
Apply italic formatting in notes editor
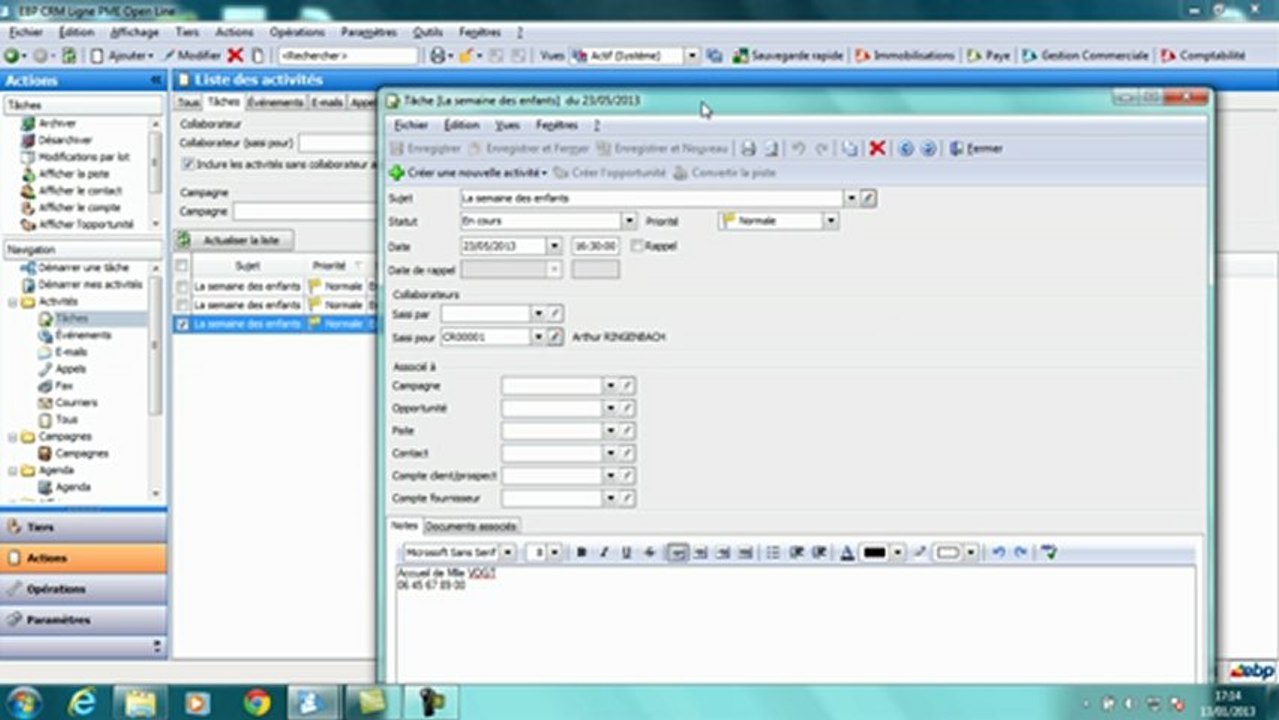click(604, 552)
